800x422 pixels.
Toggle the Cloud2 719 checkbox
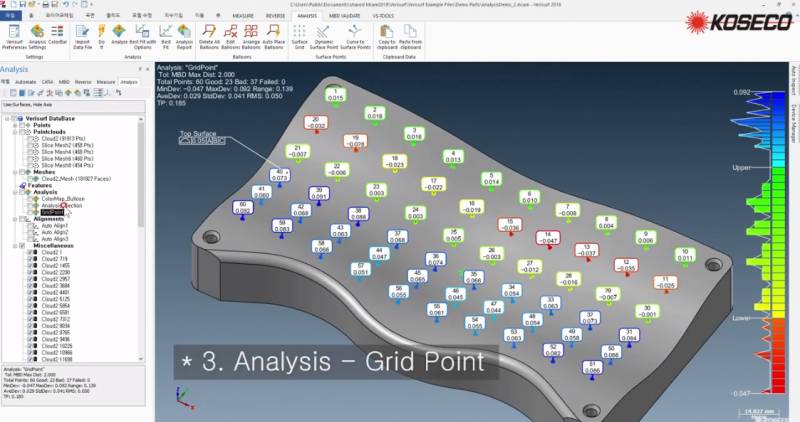(32, 258)
